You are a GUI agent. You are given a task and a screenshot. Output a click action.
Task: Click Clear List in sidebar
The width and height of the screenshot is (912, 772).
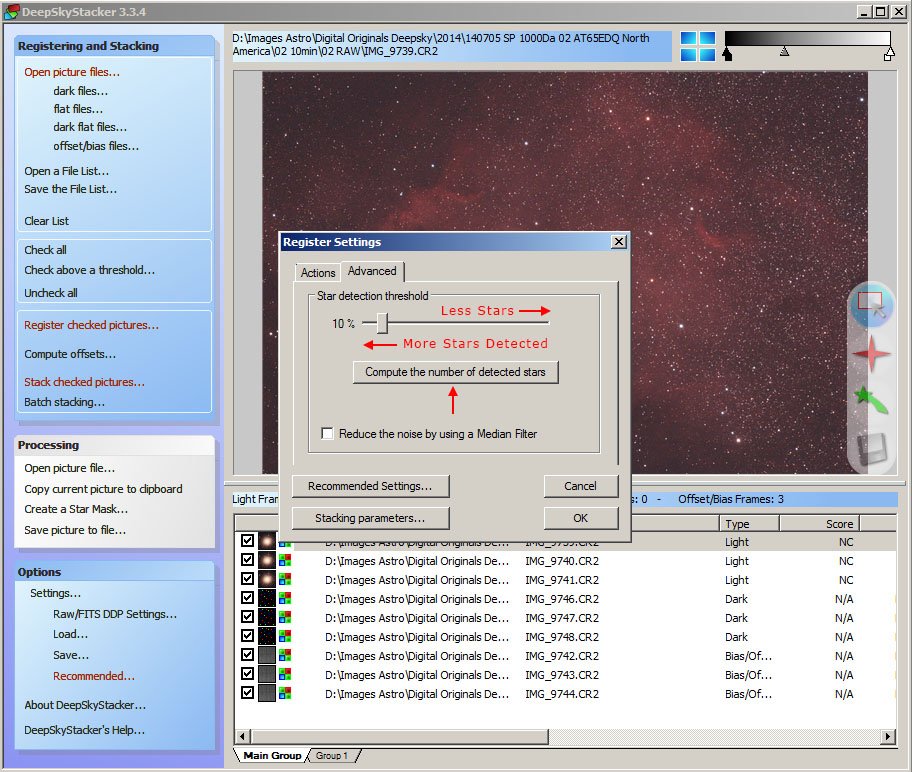(x=47, y=221)
